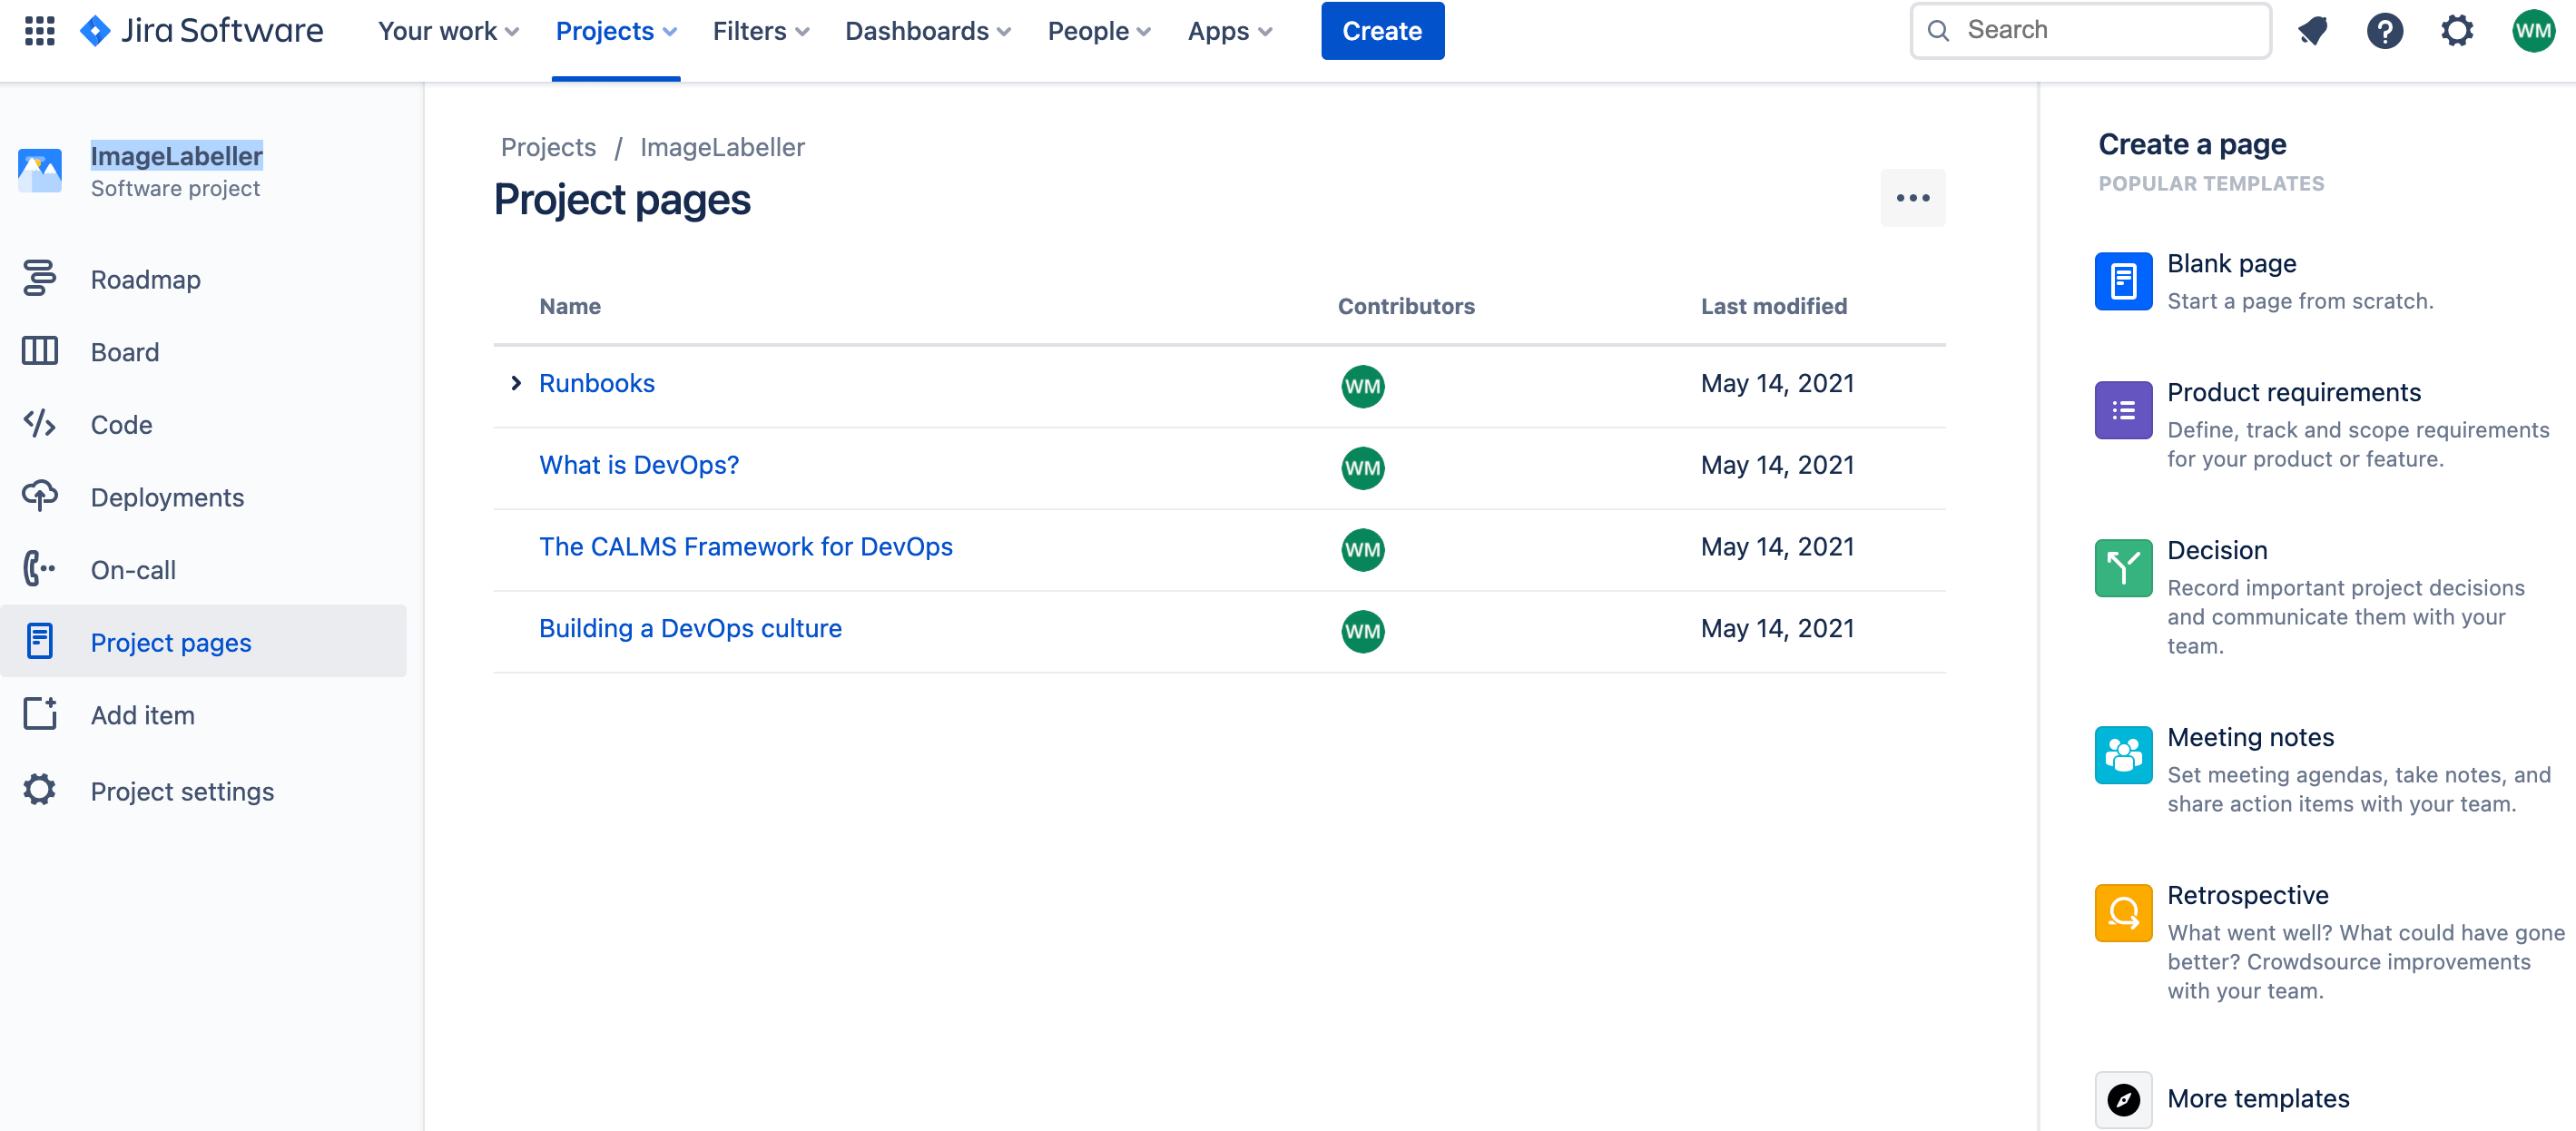Click the Deployments icon in sidebar
Viewport: 2576px width, 1131px height.
coord(39,495)
